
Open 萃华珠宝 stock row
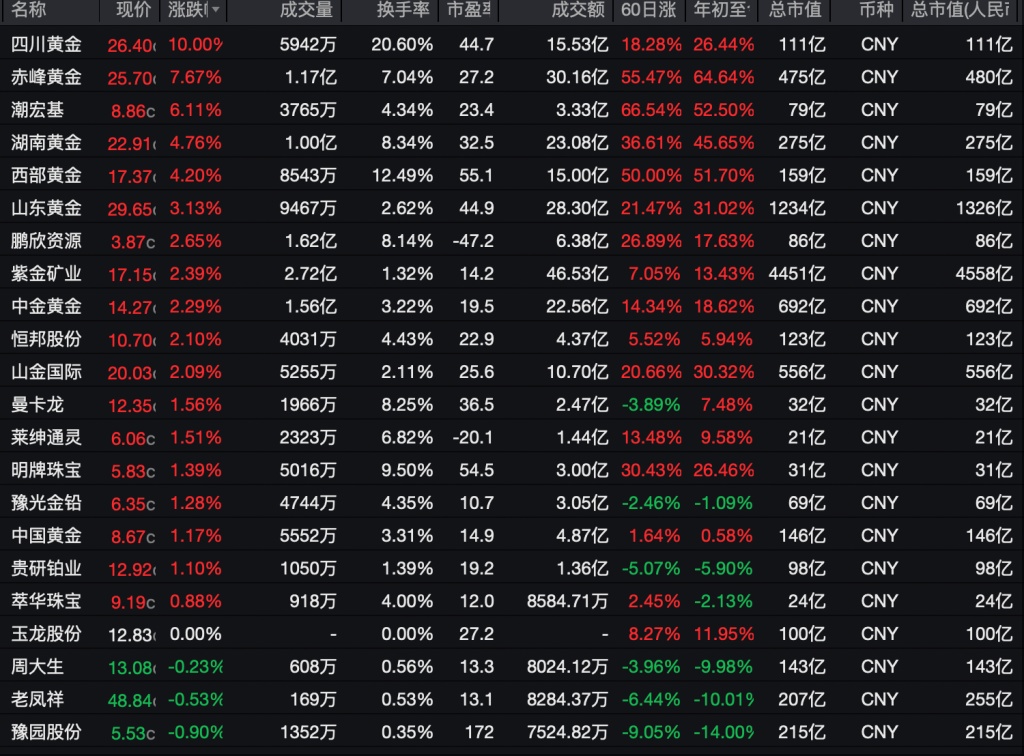[512, 601]
